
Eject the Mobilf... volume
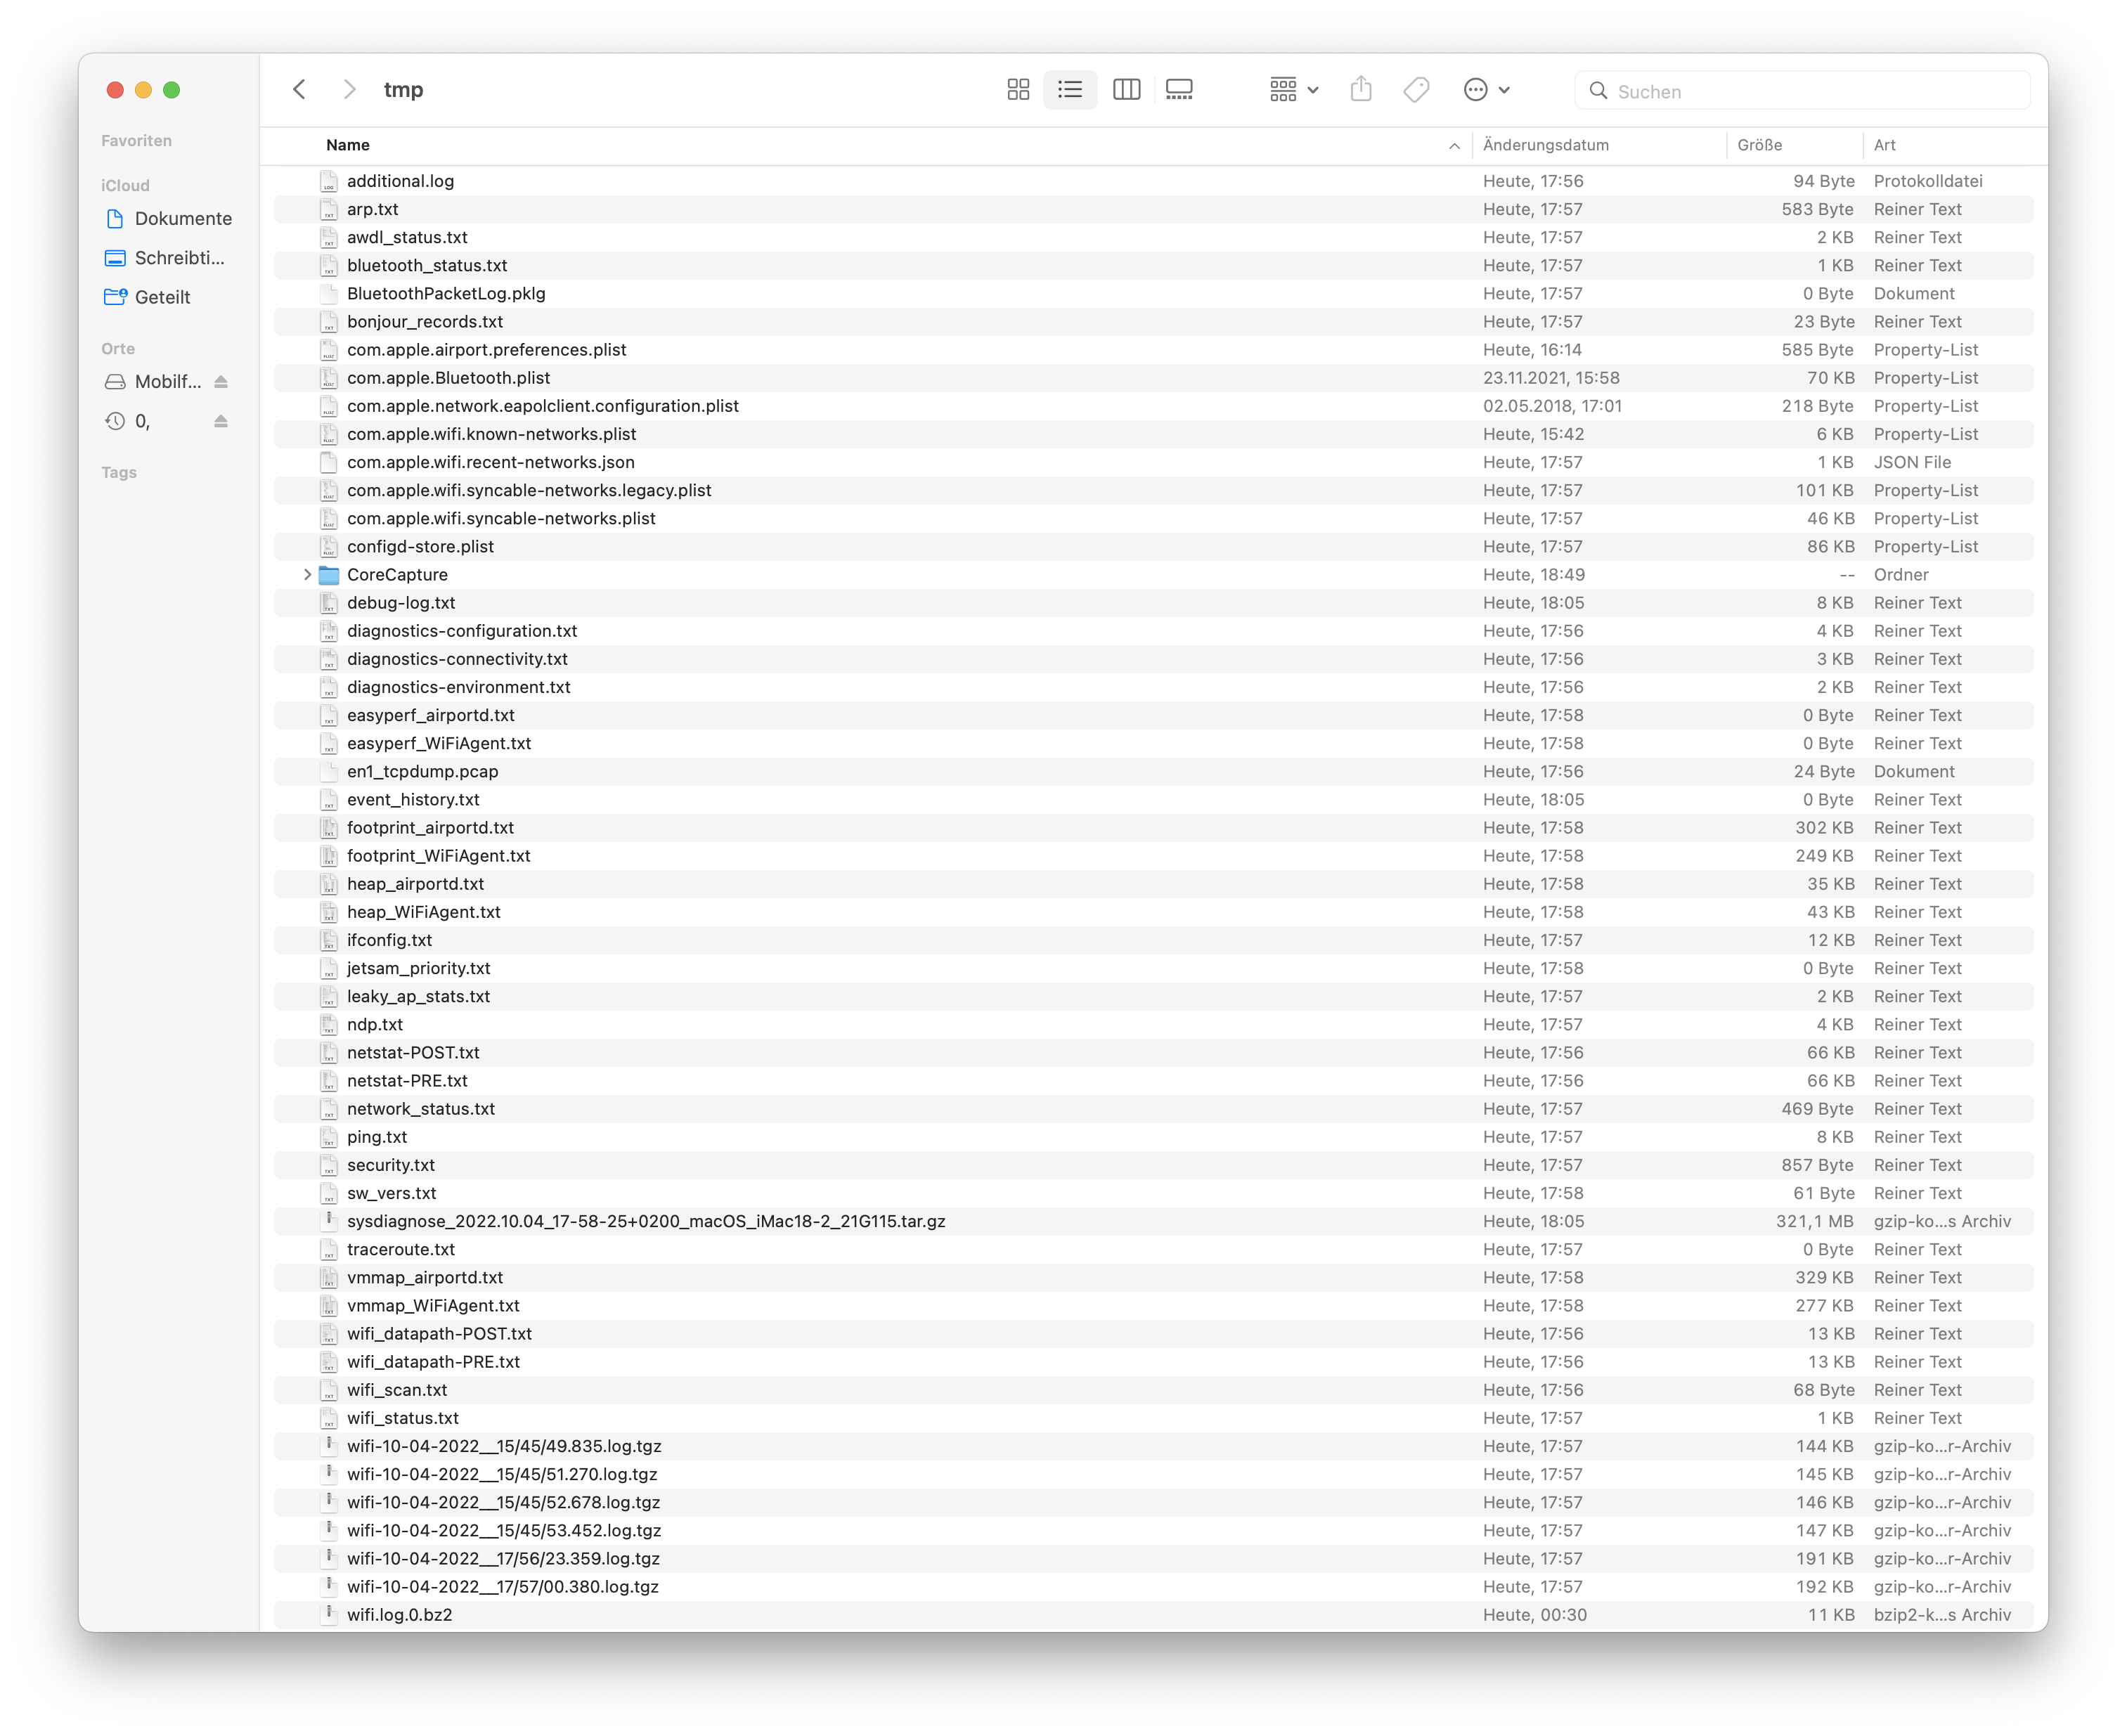click(x=221, y=382)
